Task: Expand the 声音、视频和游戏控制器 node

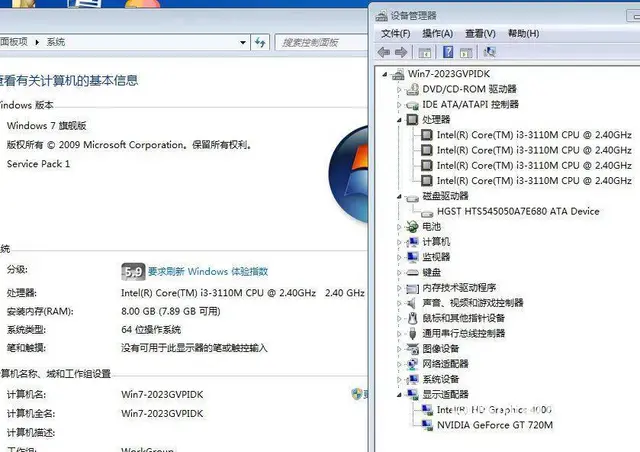Action: (x=399, y=303)
